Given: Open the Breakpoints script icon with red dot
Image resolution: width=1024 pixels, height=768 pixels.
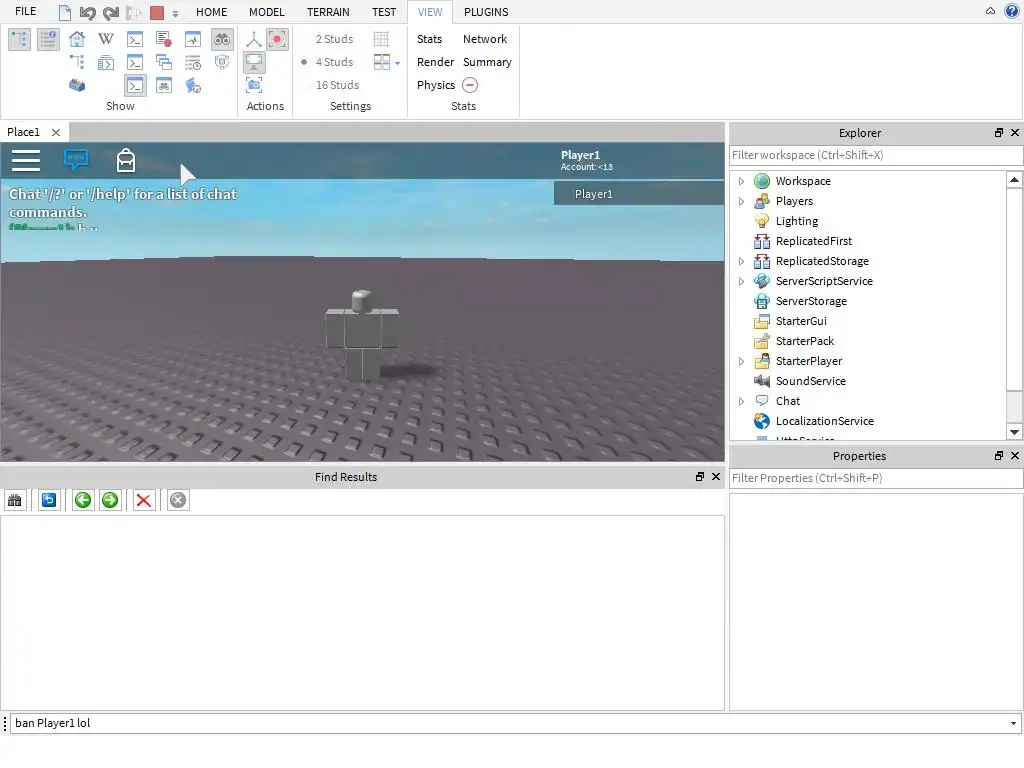Looking at the screenshot, I should (x=164, y=39).
